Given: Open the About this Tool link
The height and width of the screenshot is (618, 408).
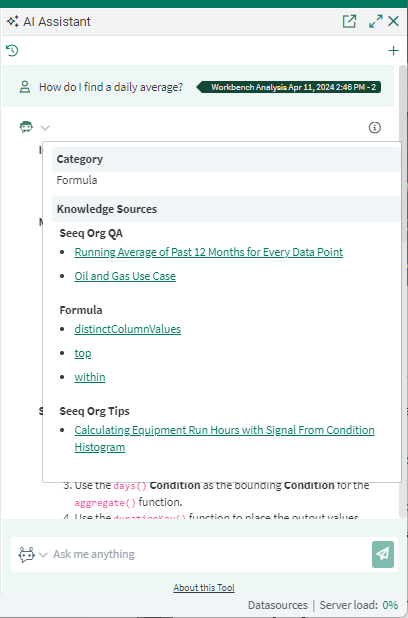Looking at the screenshot, I should 204,588.
